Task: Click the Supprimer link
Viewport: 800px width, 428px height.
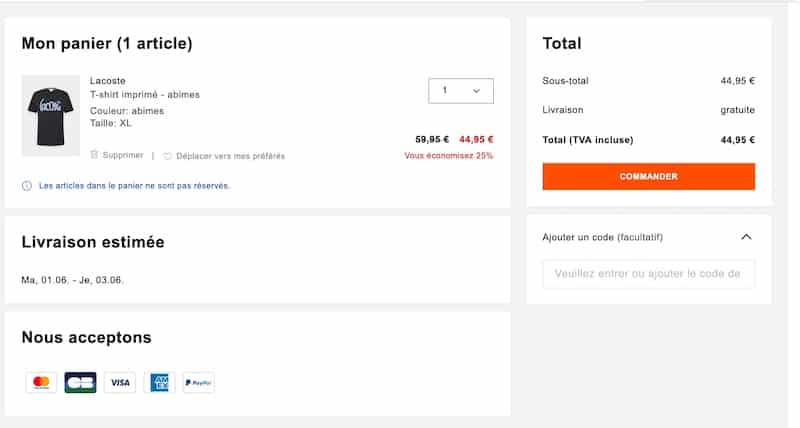Action: pyautogui.click(x=123, y=155)
